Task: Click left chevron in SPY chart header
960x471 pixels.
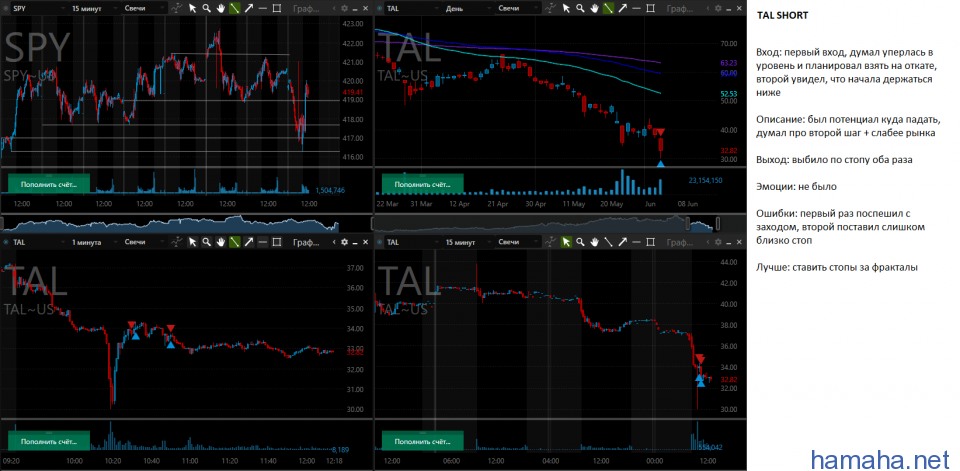Action: pyautogui.click(x=334, y=8)
